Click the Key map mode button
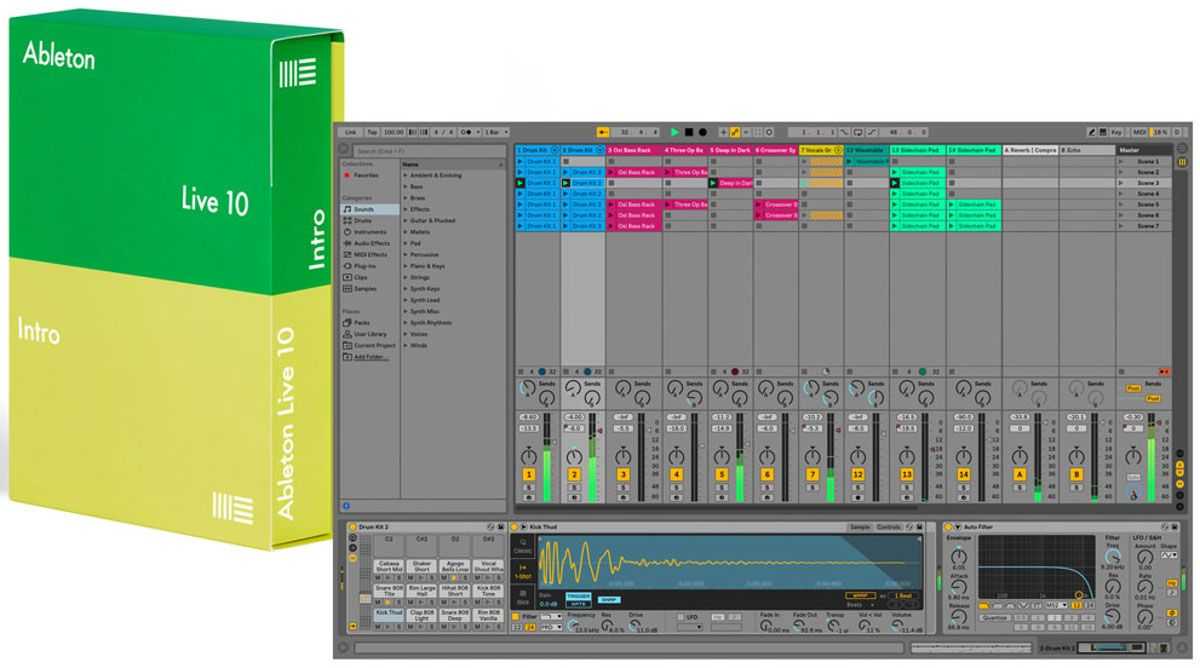 click(1116, 132)
